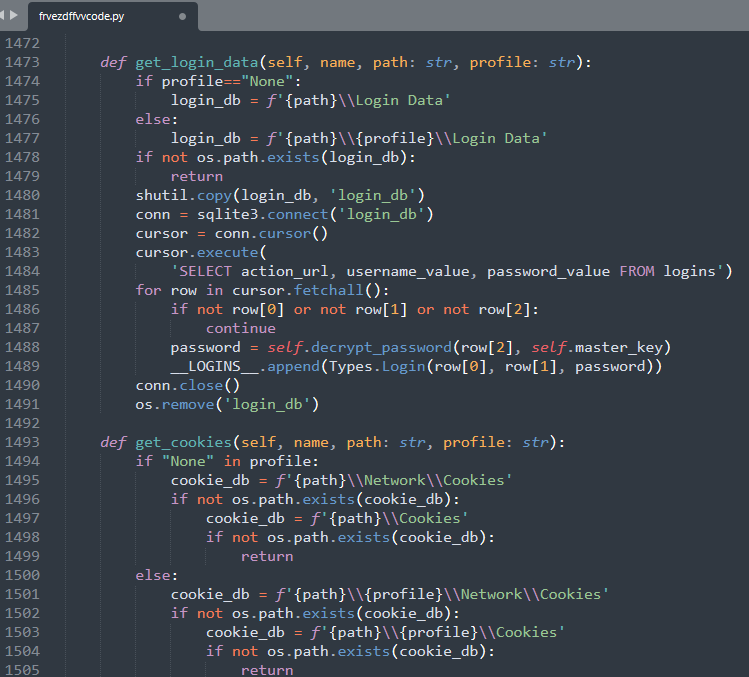
Task: Click cookie_db on line 1501
Action: point(210,595)
